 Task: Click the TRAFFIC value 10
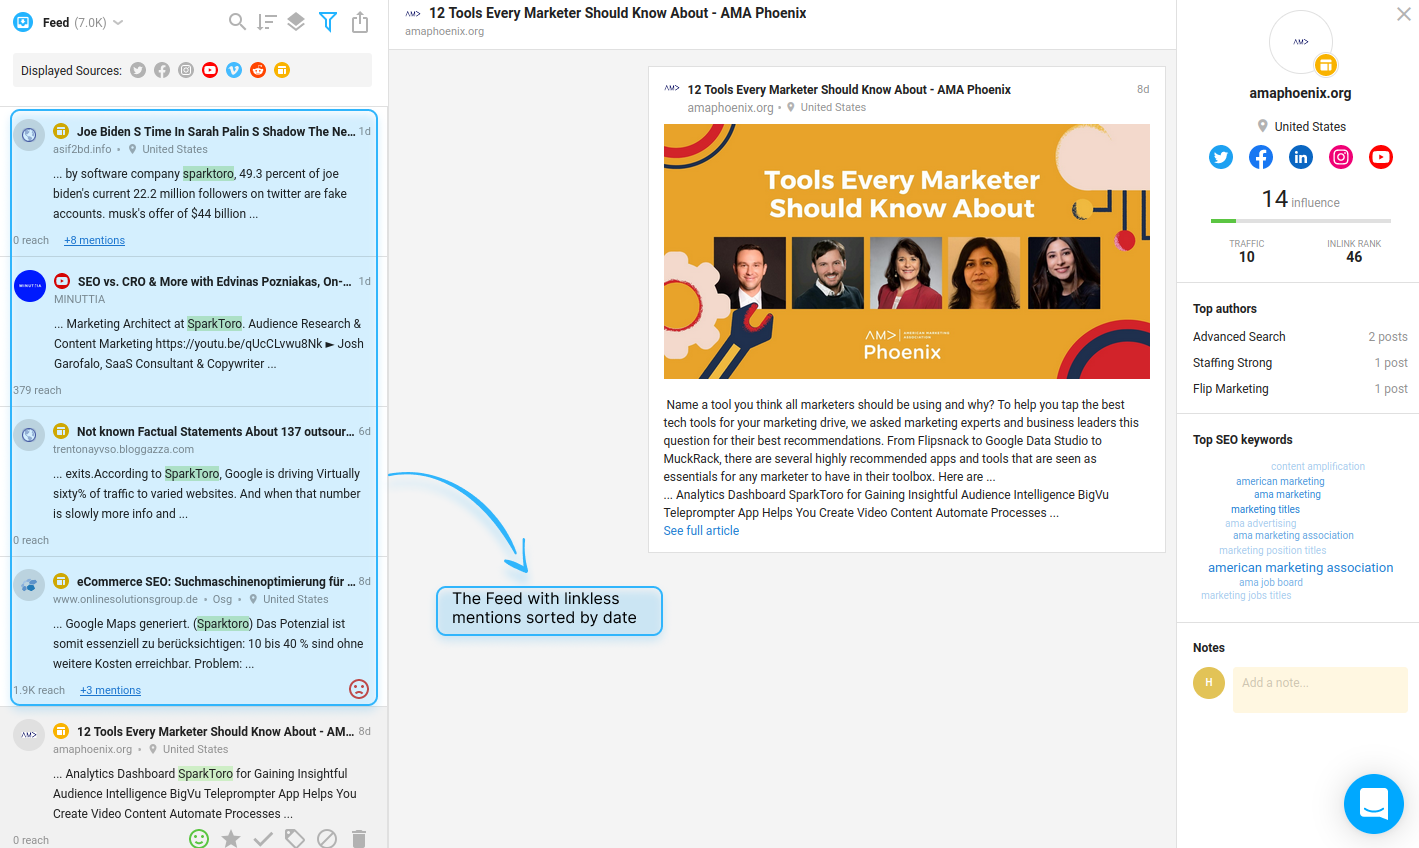[x=1246, y=257]
